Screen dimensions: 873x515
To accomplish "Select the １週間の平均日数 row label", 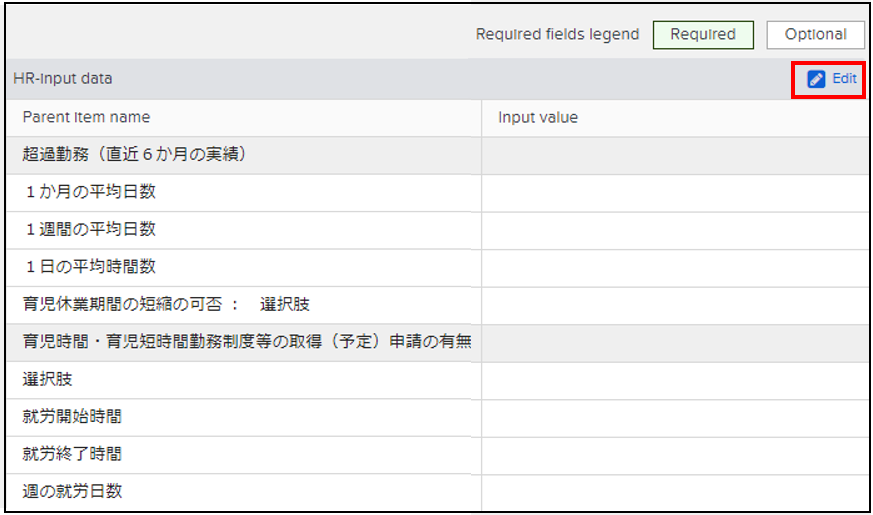I will (x=90, y=229).
